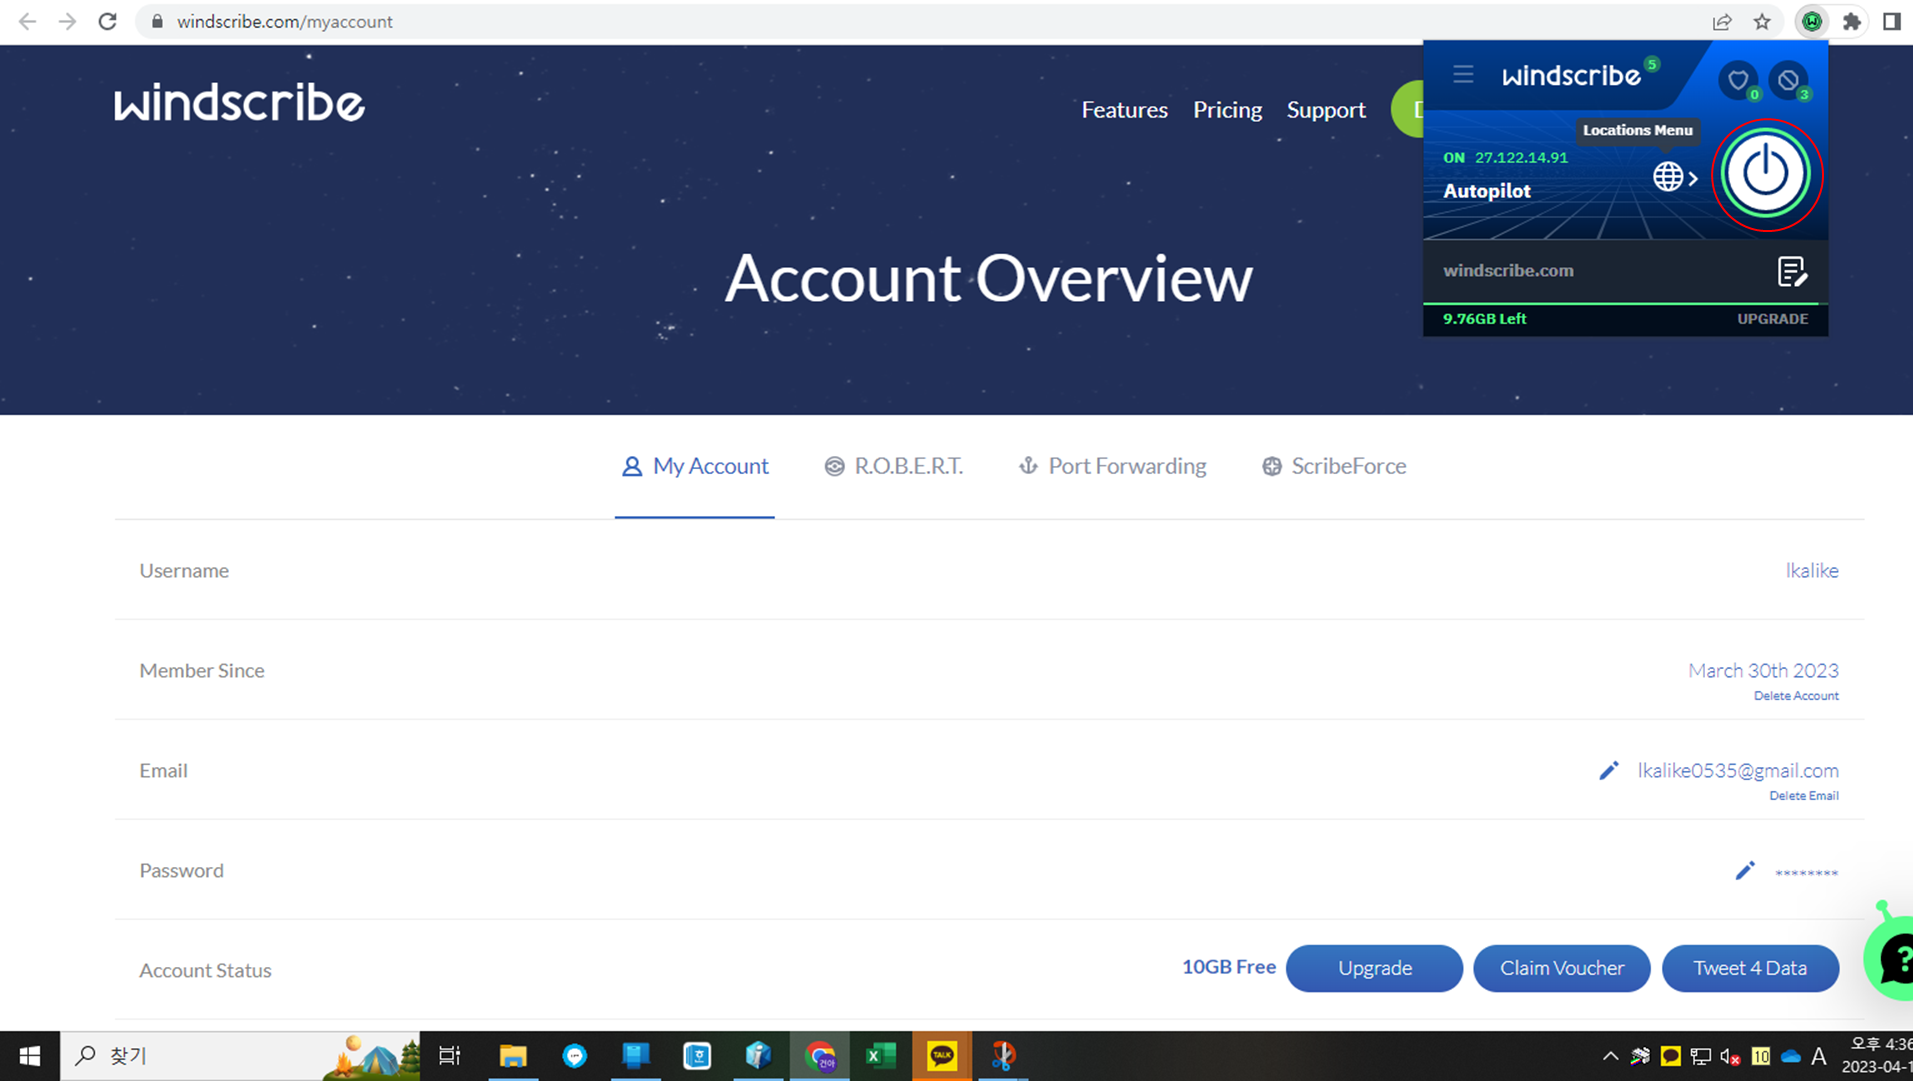Image resolution: width=1913 pixels, height=1081 pixels.
Task: Show hidden system tray icons
Action: click(x=1610, y=1056)
